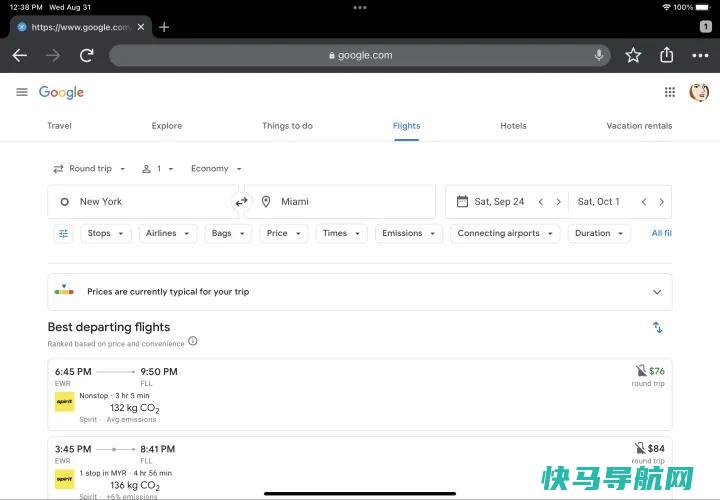Close the google.com tab
The image size is (720, 500).
coord(141,27)
